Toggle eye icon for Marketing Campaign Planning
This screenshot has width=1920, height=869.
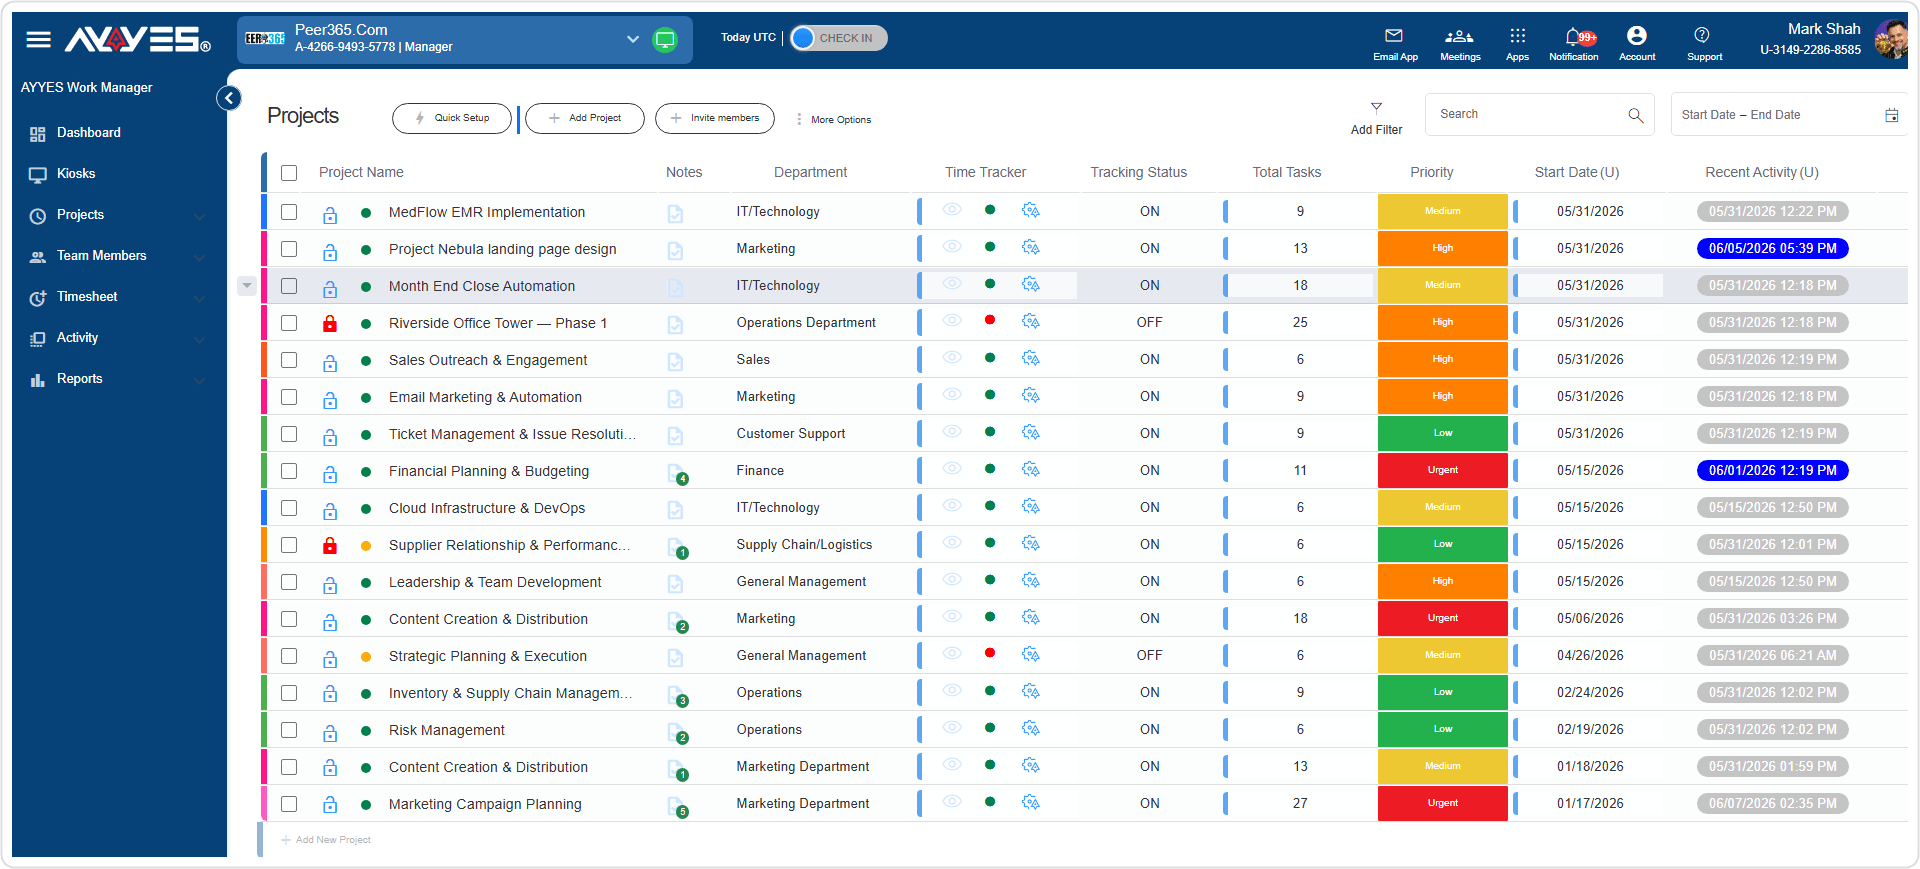click(952, 801)
